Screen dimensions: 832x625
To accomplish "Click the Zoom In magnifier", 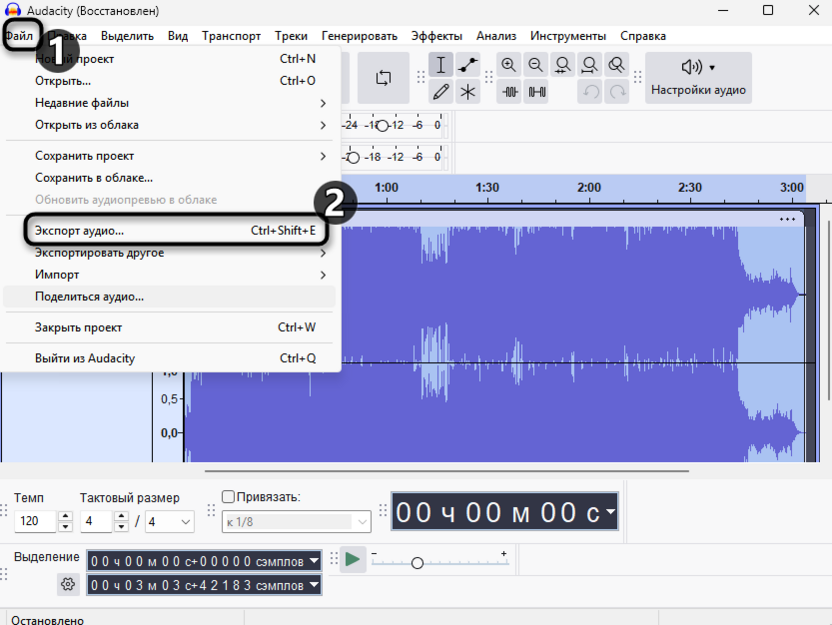I will pyautogui.click(x=509, y=65).
